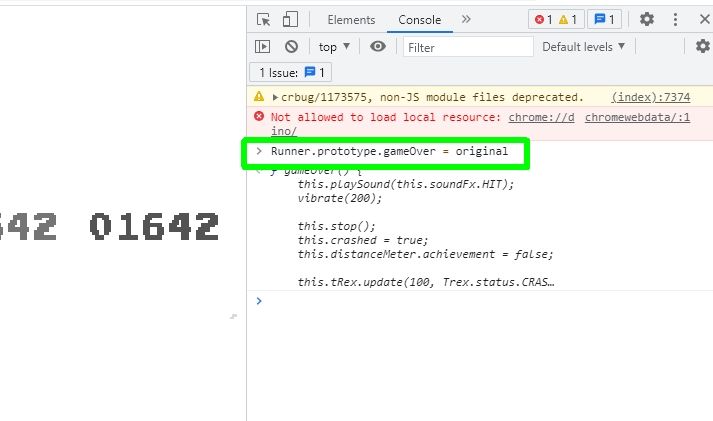Click the 01642 game score
The height and width of the screenshot is (421, 713).
coord(154,226)
